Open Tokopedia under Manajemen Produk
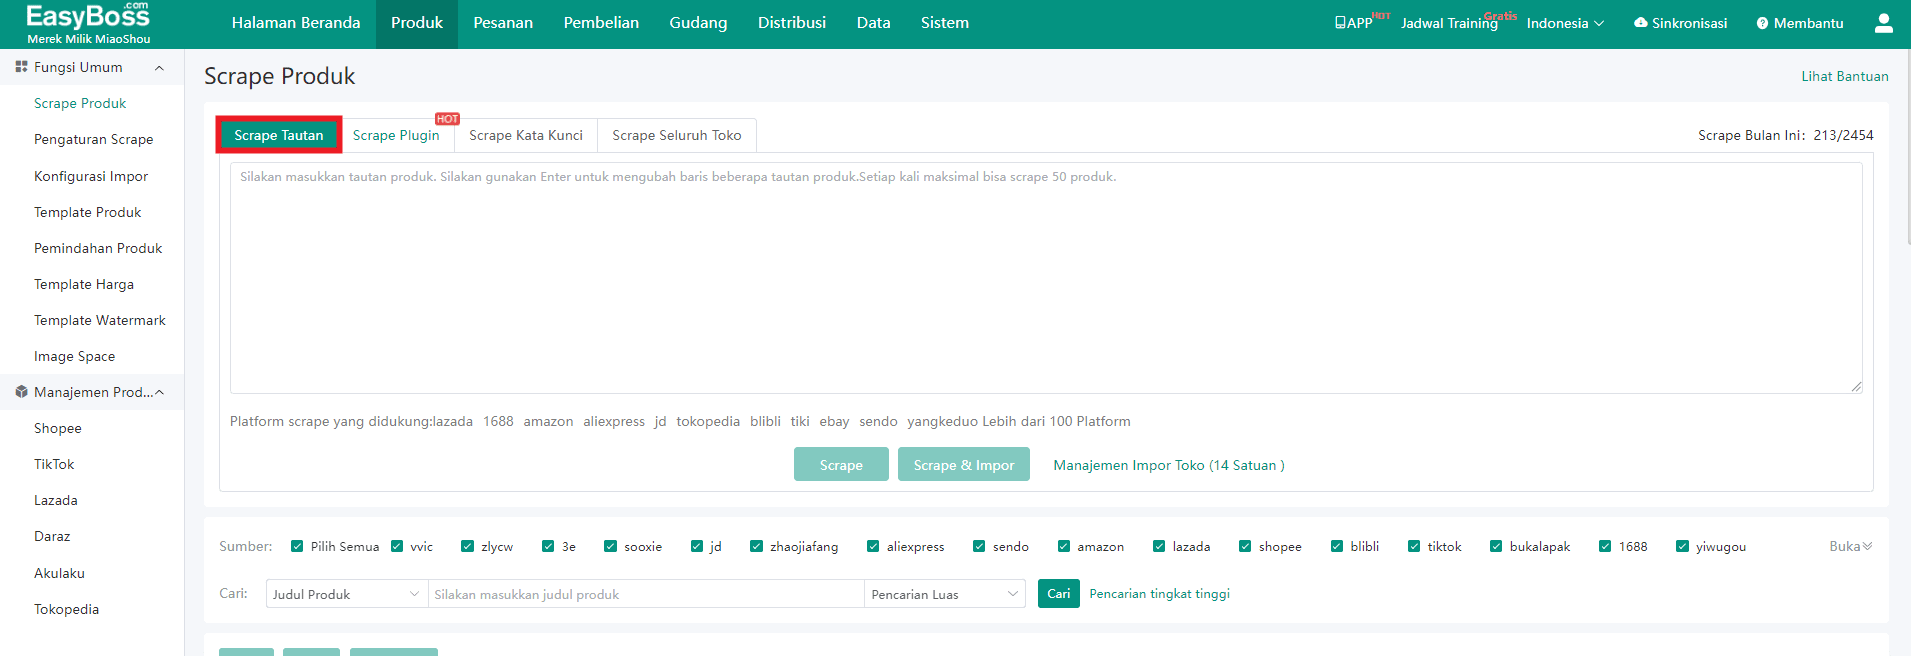Screen dimensions: 1911x656 click(x=67, y=609)
